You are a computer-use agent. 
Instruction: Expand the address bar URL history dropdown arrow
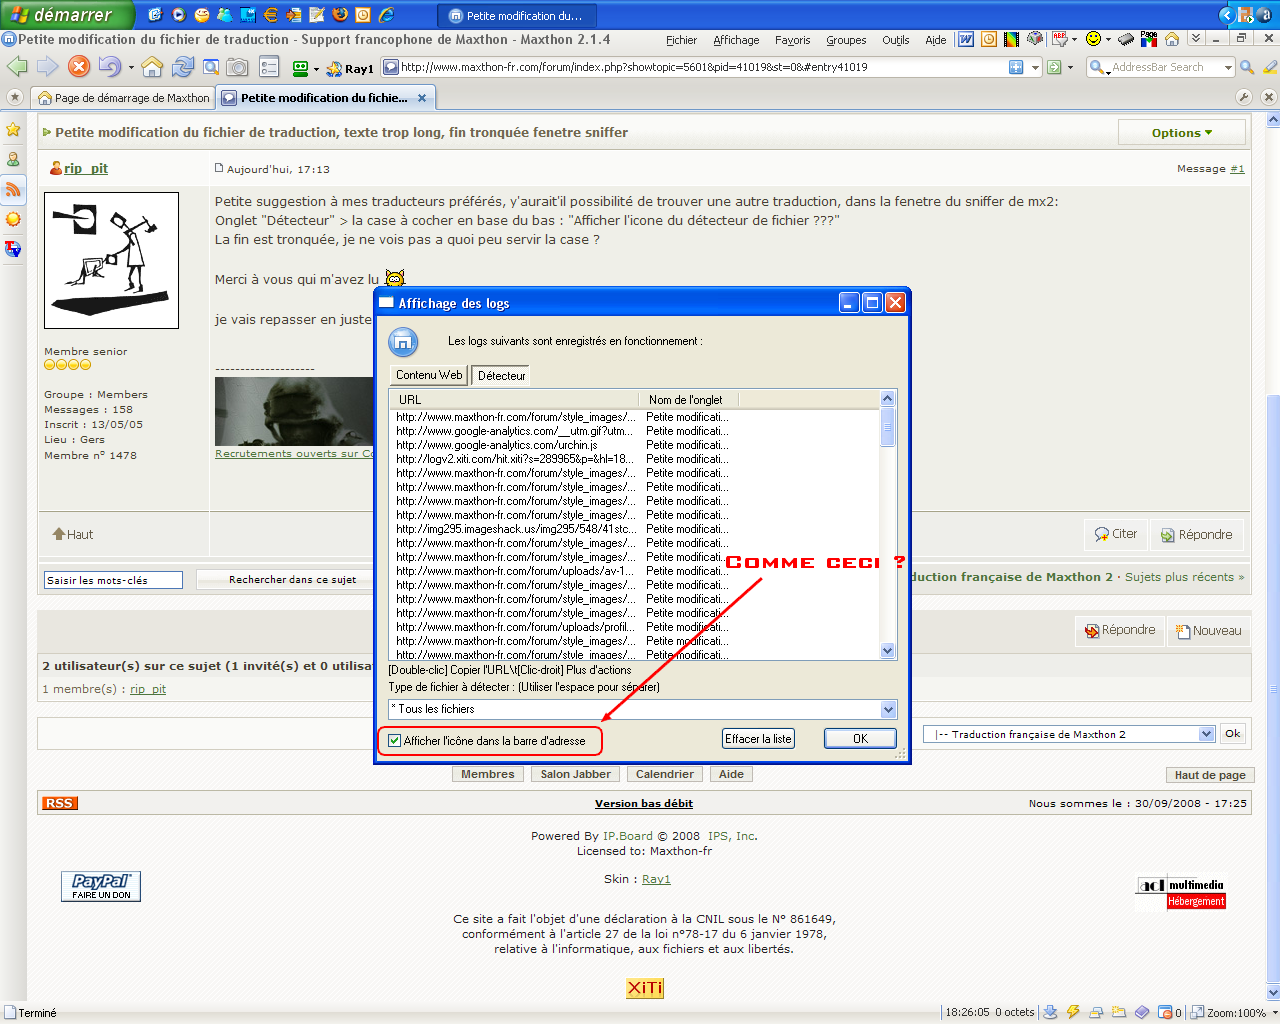(x=1036, y=67)
